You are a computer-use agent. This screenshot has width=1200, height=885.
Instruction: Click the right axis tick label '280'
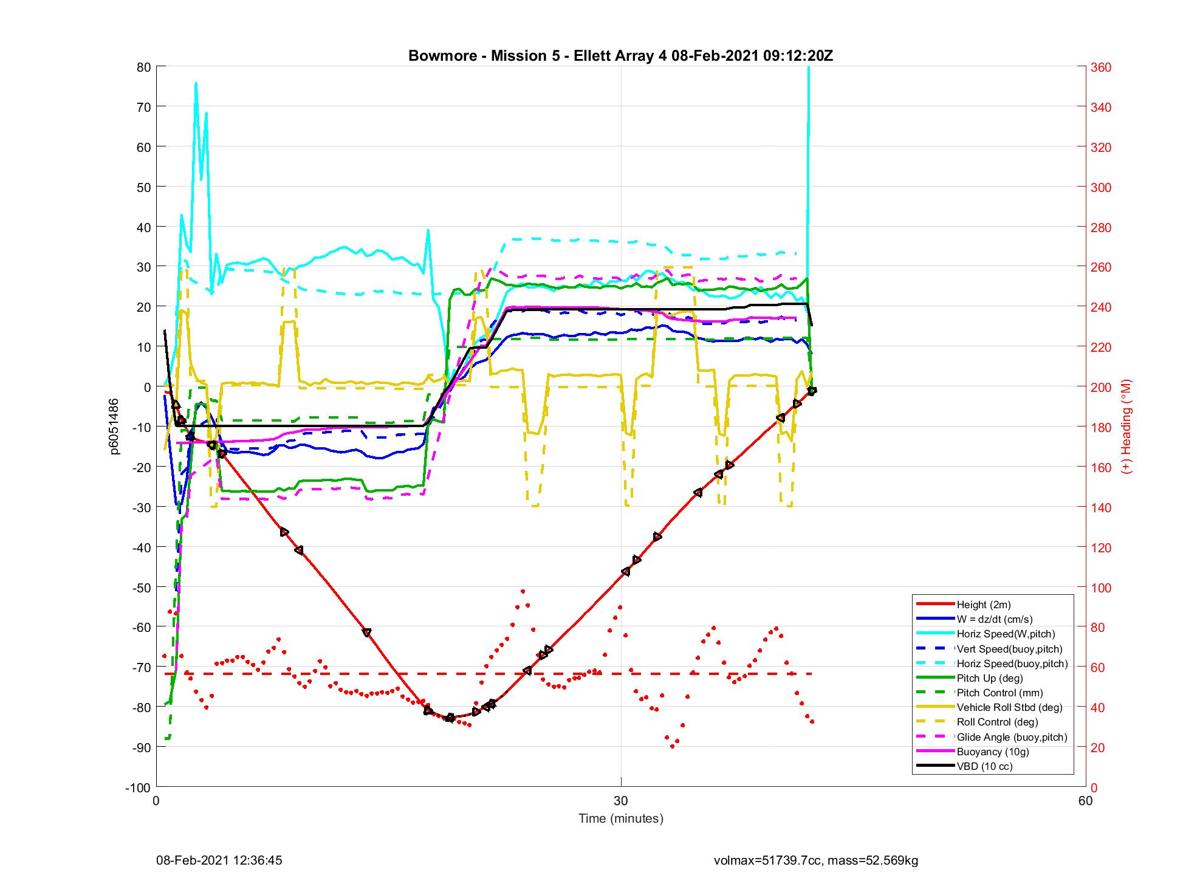coord(1100,227)
